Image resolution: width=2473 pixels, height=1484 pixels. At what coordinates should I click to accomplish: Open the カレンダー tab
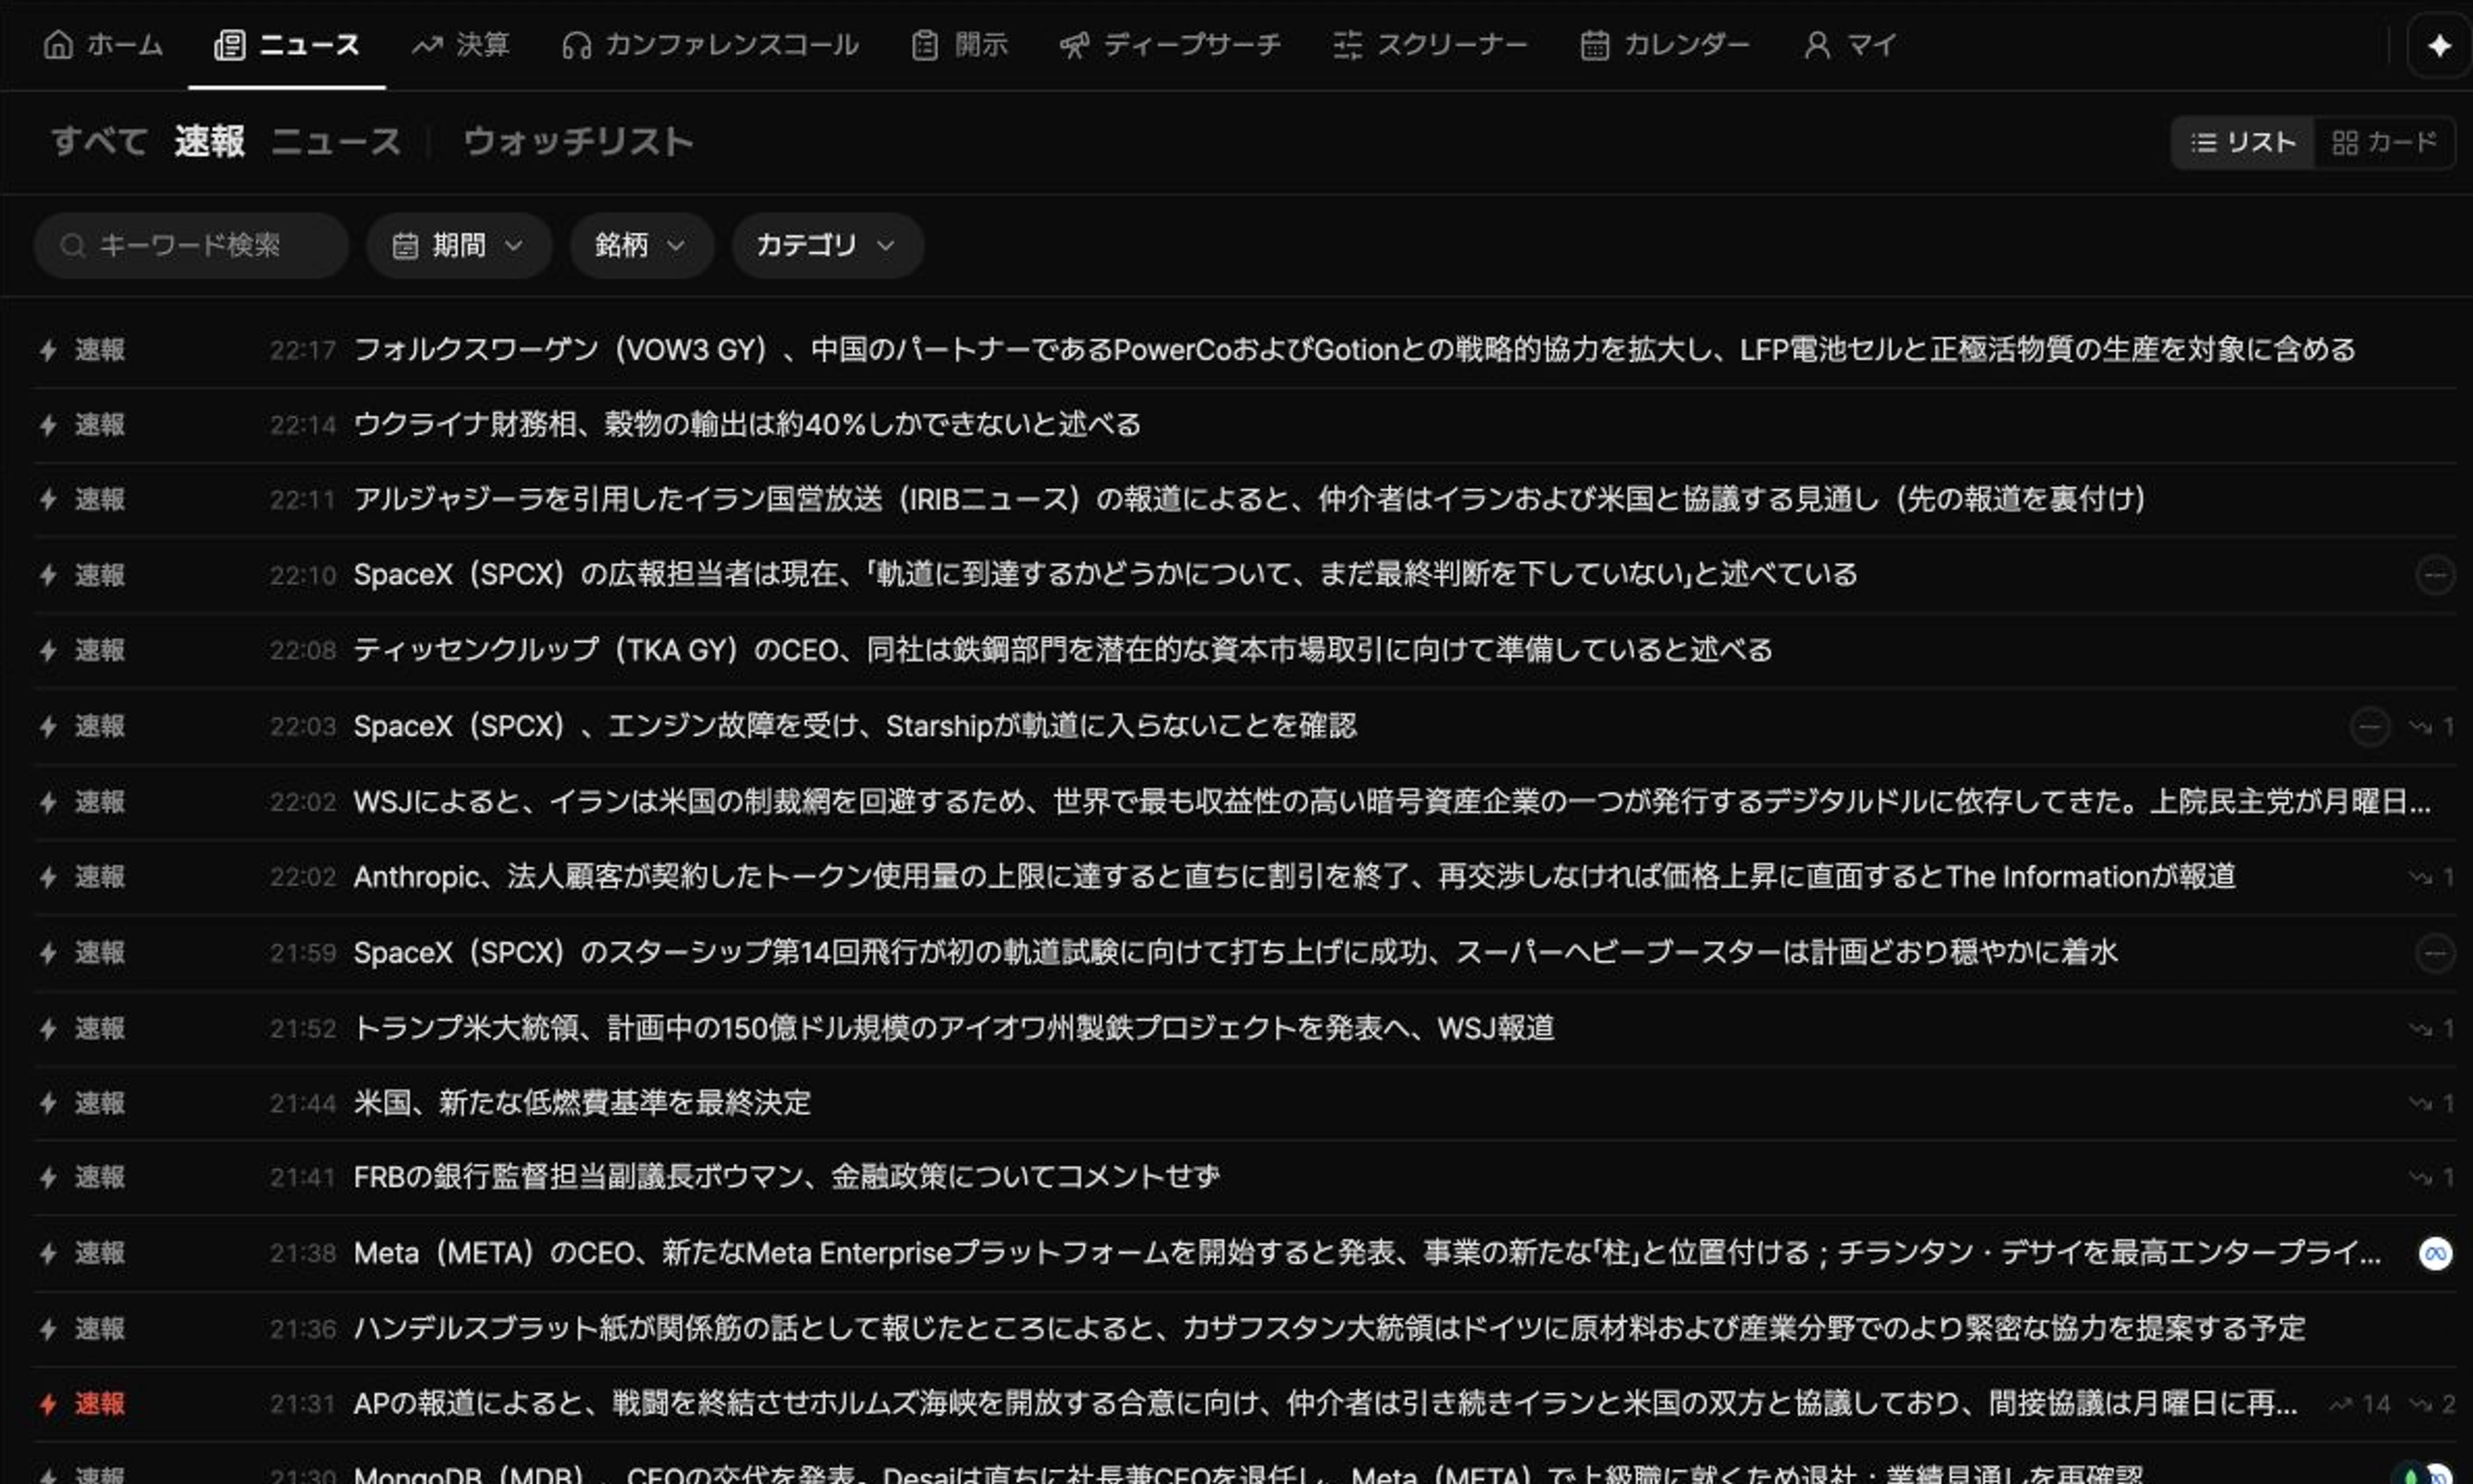coord(1665,45)
